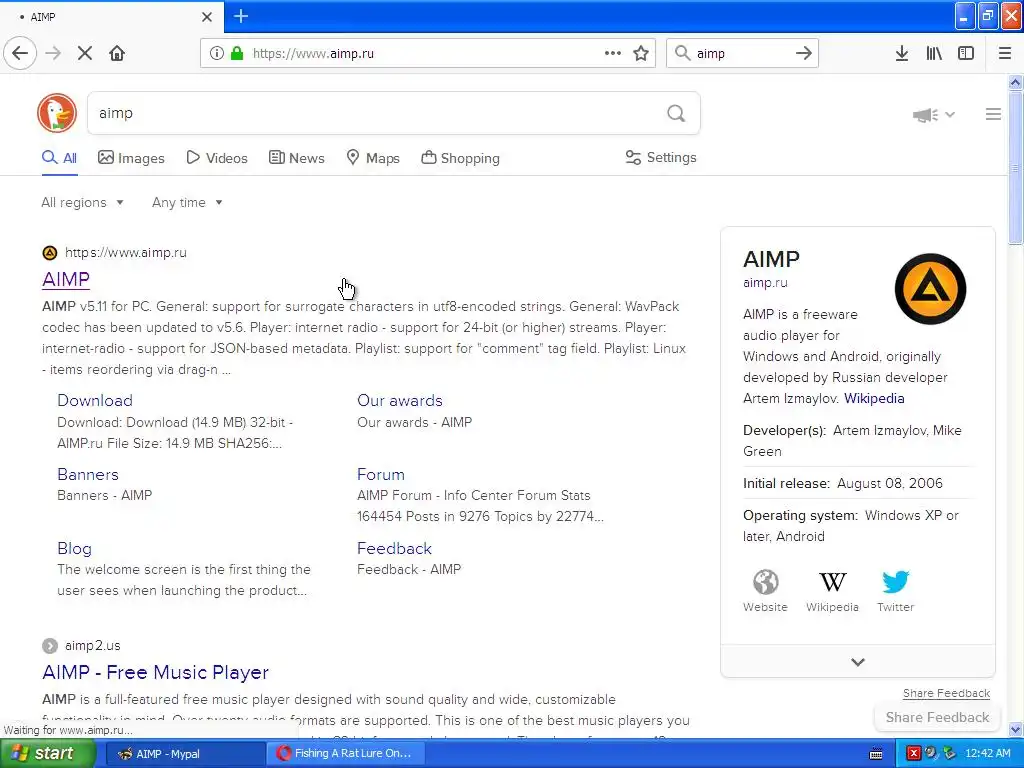Click the page vertical scrollbar thumb
Viewport: 1024px width, 768px height.
(1015, 168)
